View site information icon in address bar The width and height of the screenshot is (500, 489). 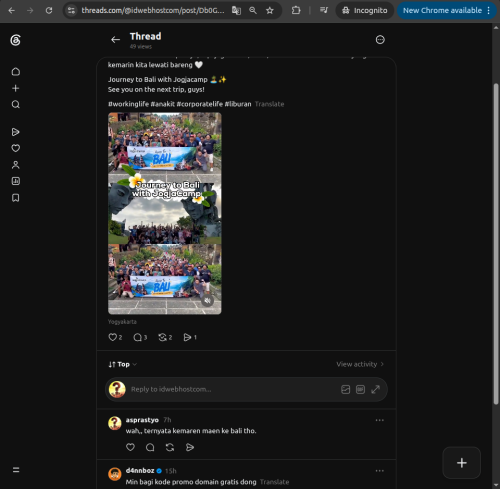click(x=71, y=11)
